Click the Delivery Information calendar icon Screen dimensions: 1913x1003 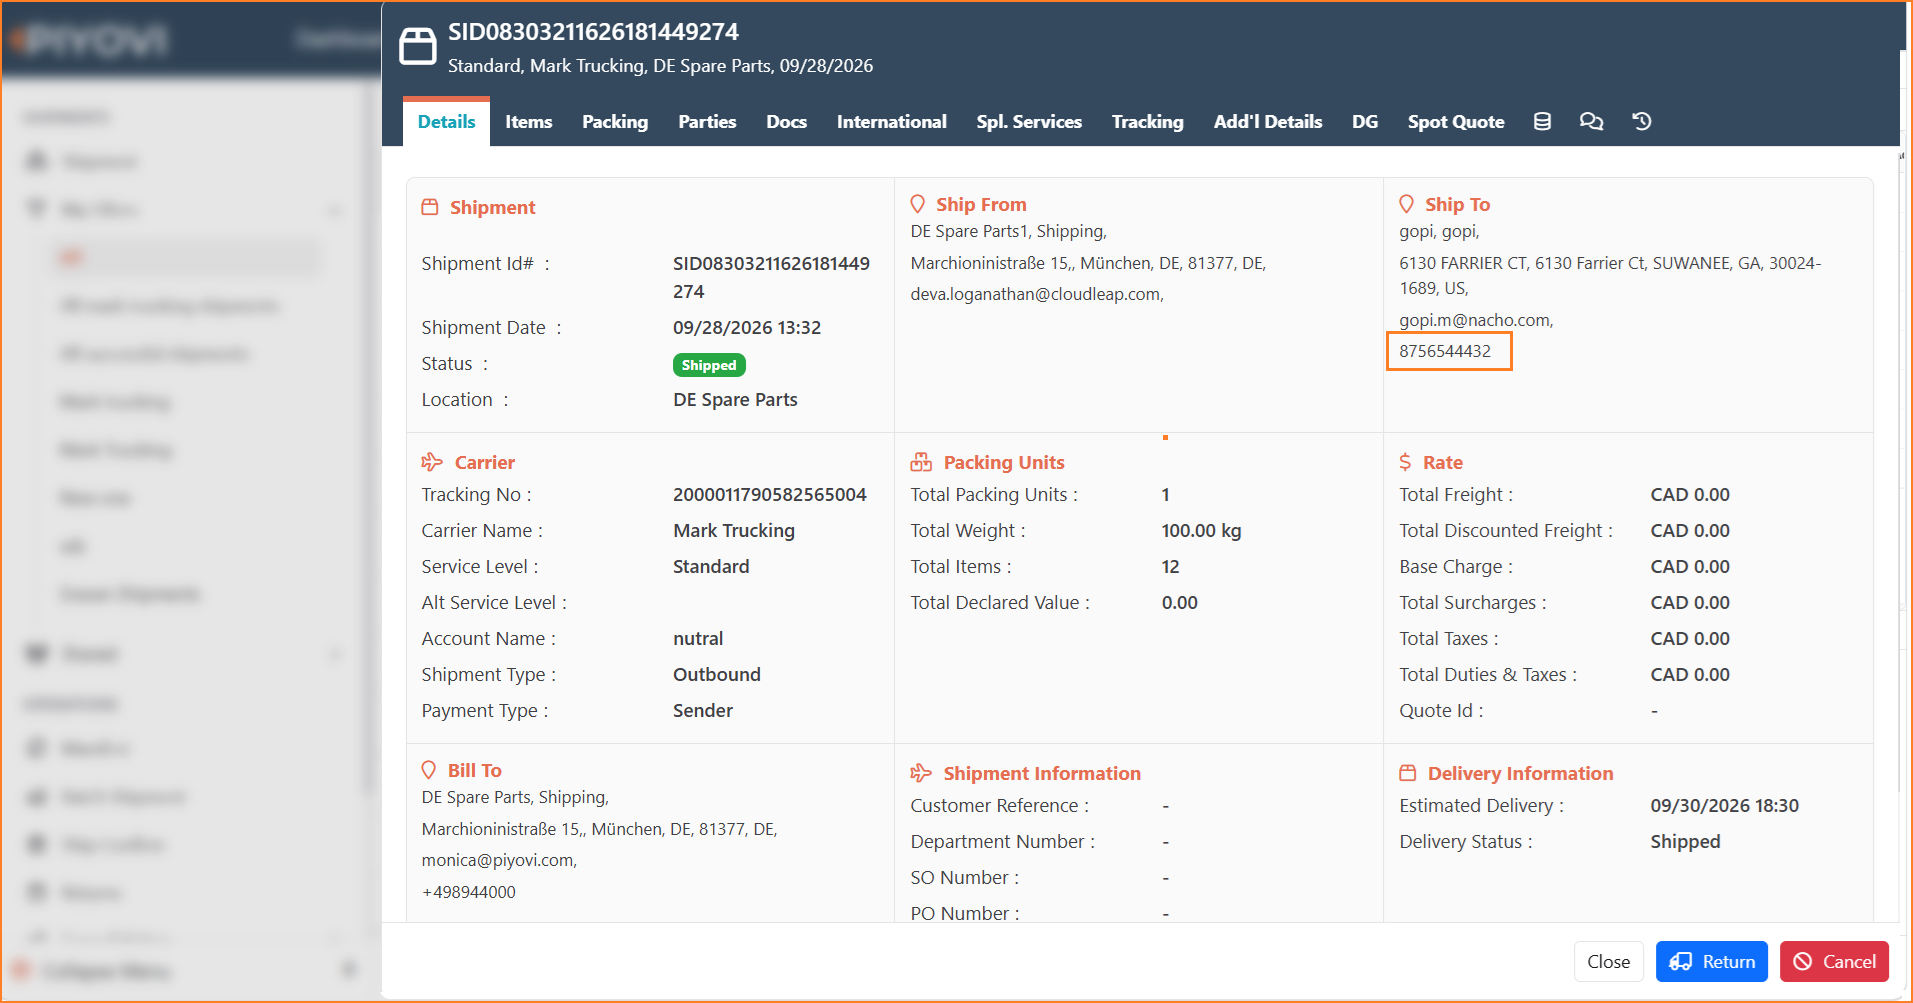point(1408,773)
